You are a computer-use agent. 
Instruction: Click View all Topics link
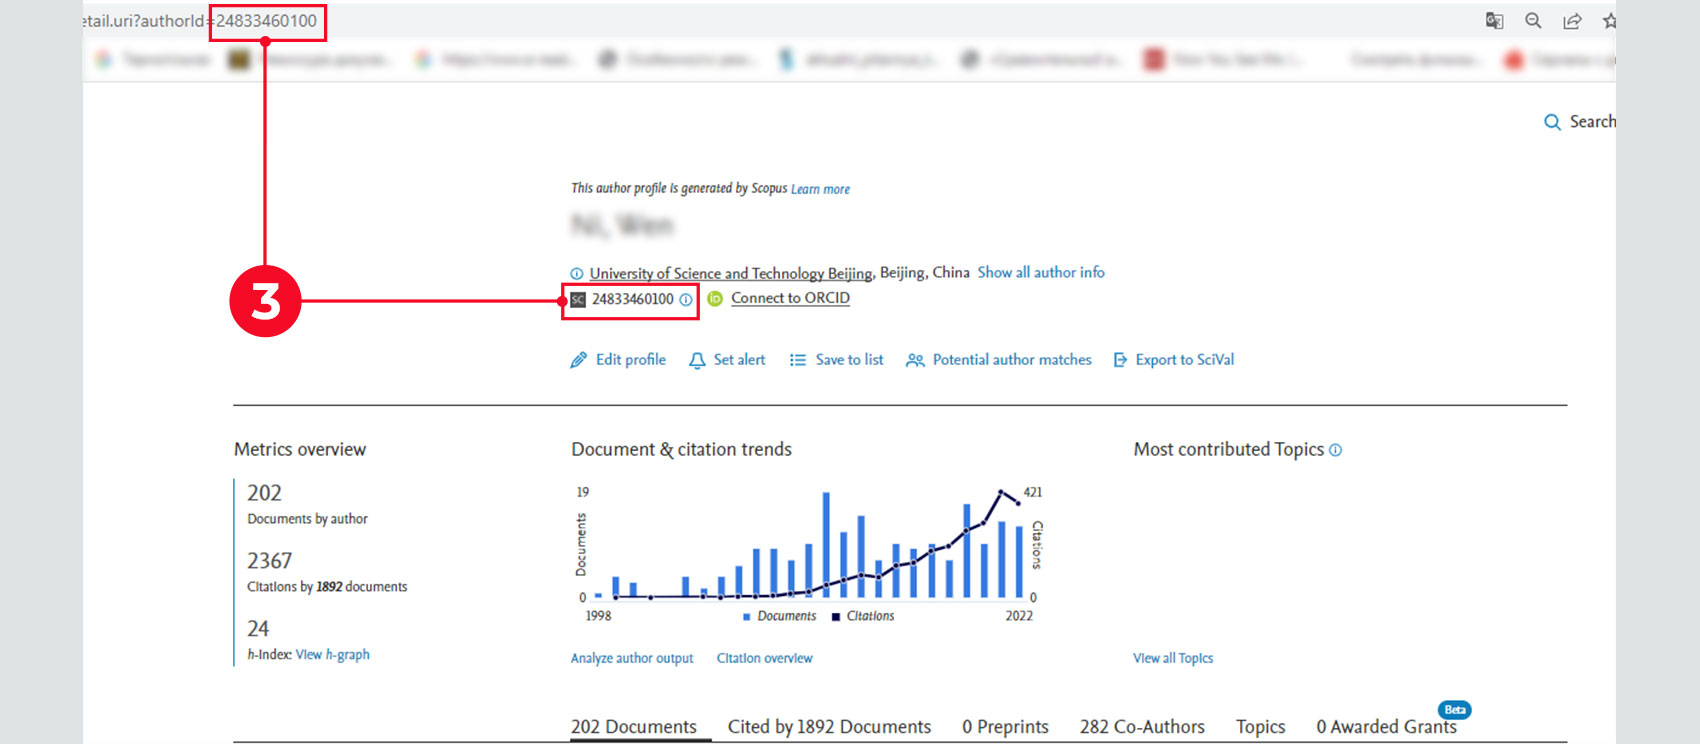[x=1173, y=658]
